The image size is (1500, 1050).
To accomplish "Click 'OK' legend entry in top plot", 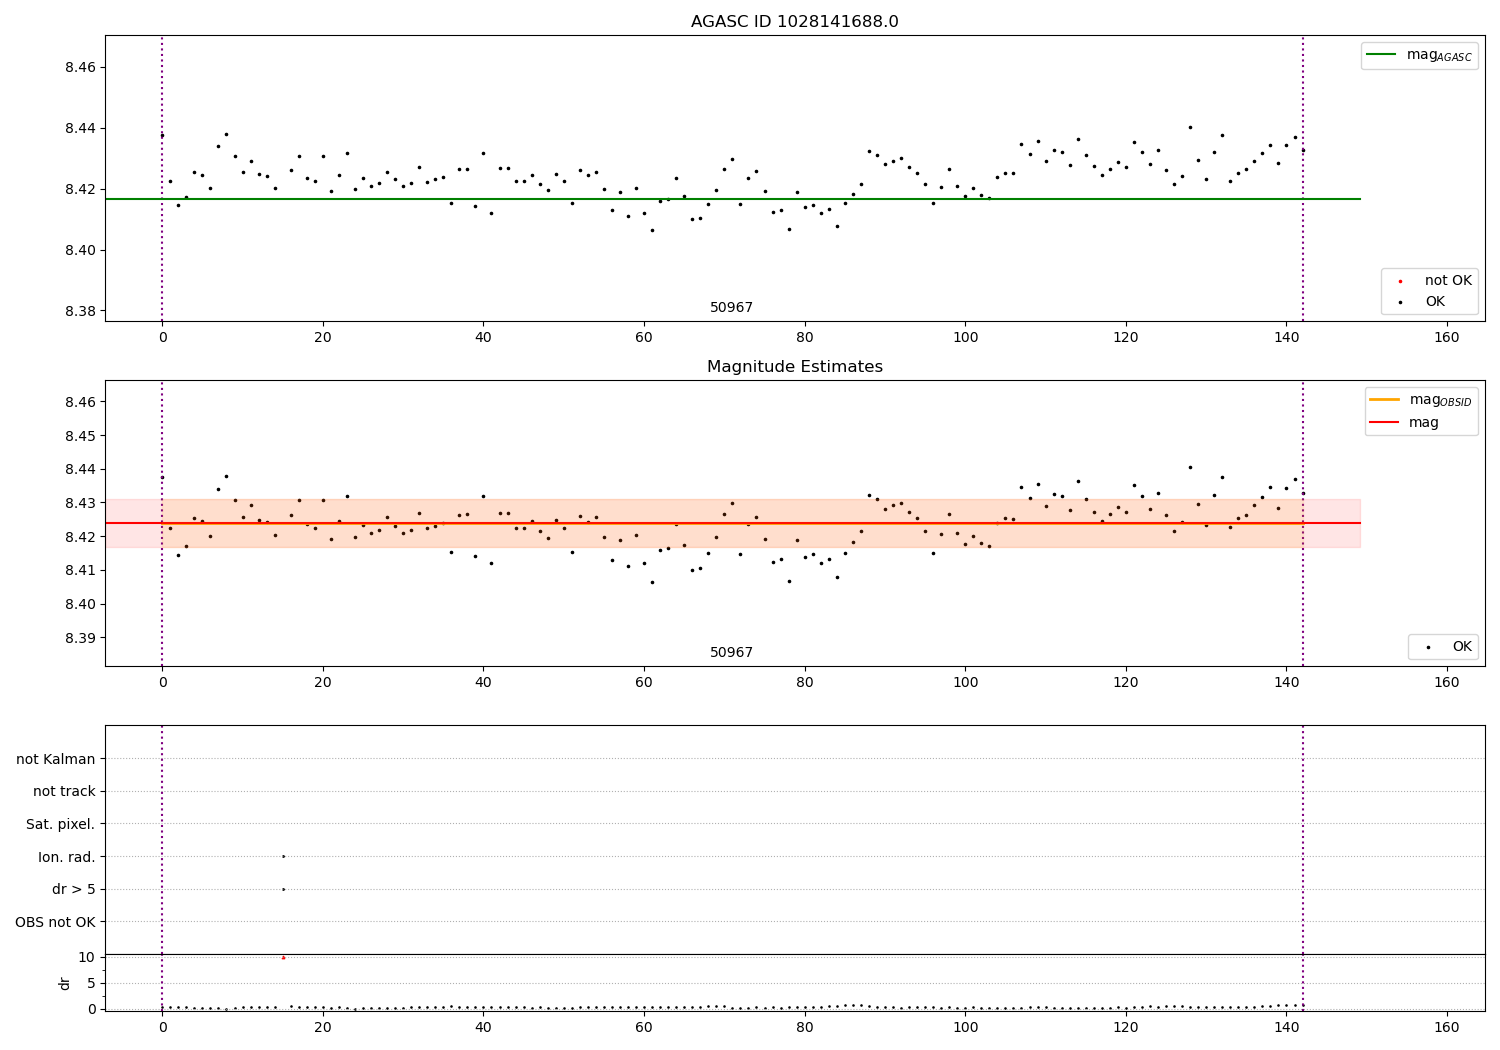I will [1422, 302].
